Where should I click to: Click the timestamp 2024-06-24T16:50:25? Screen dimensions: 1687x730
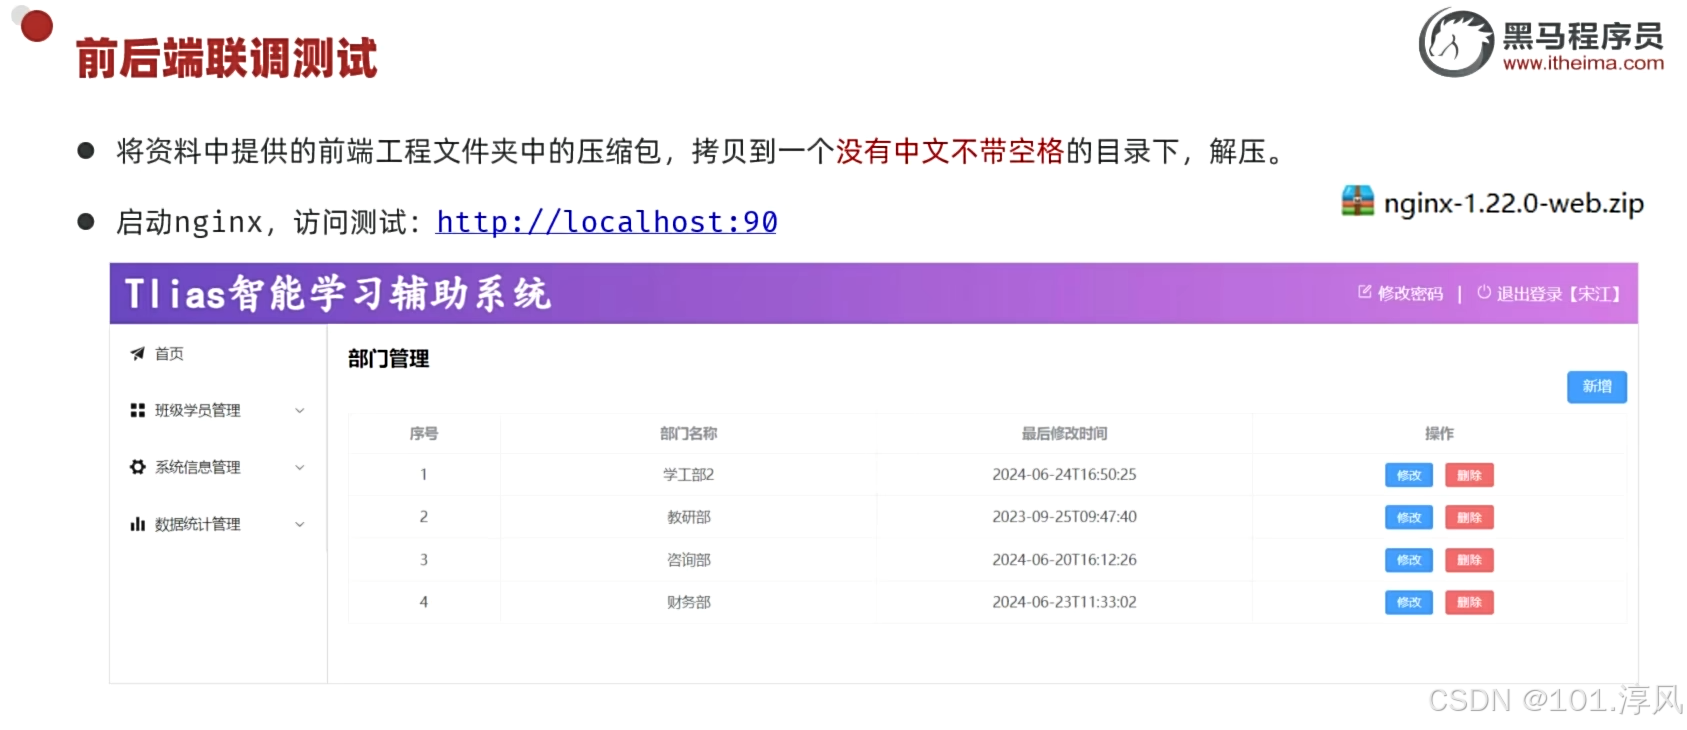pos(1064,475)
